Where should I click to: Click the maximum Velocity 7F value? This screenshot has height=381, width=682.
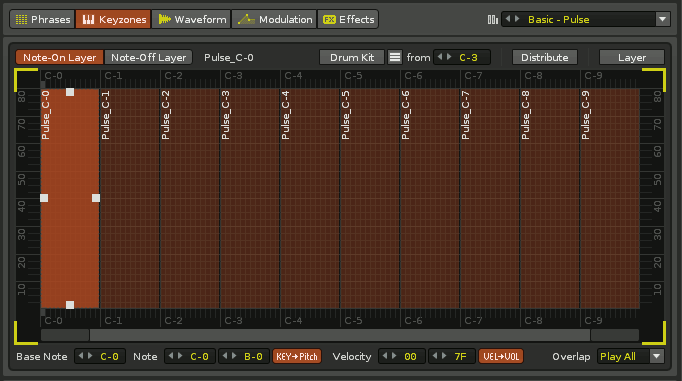(460, 357)
